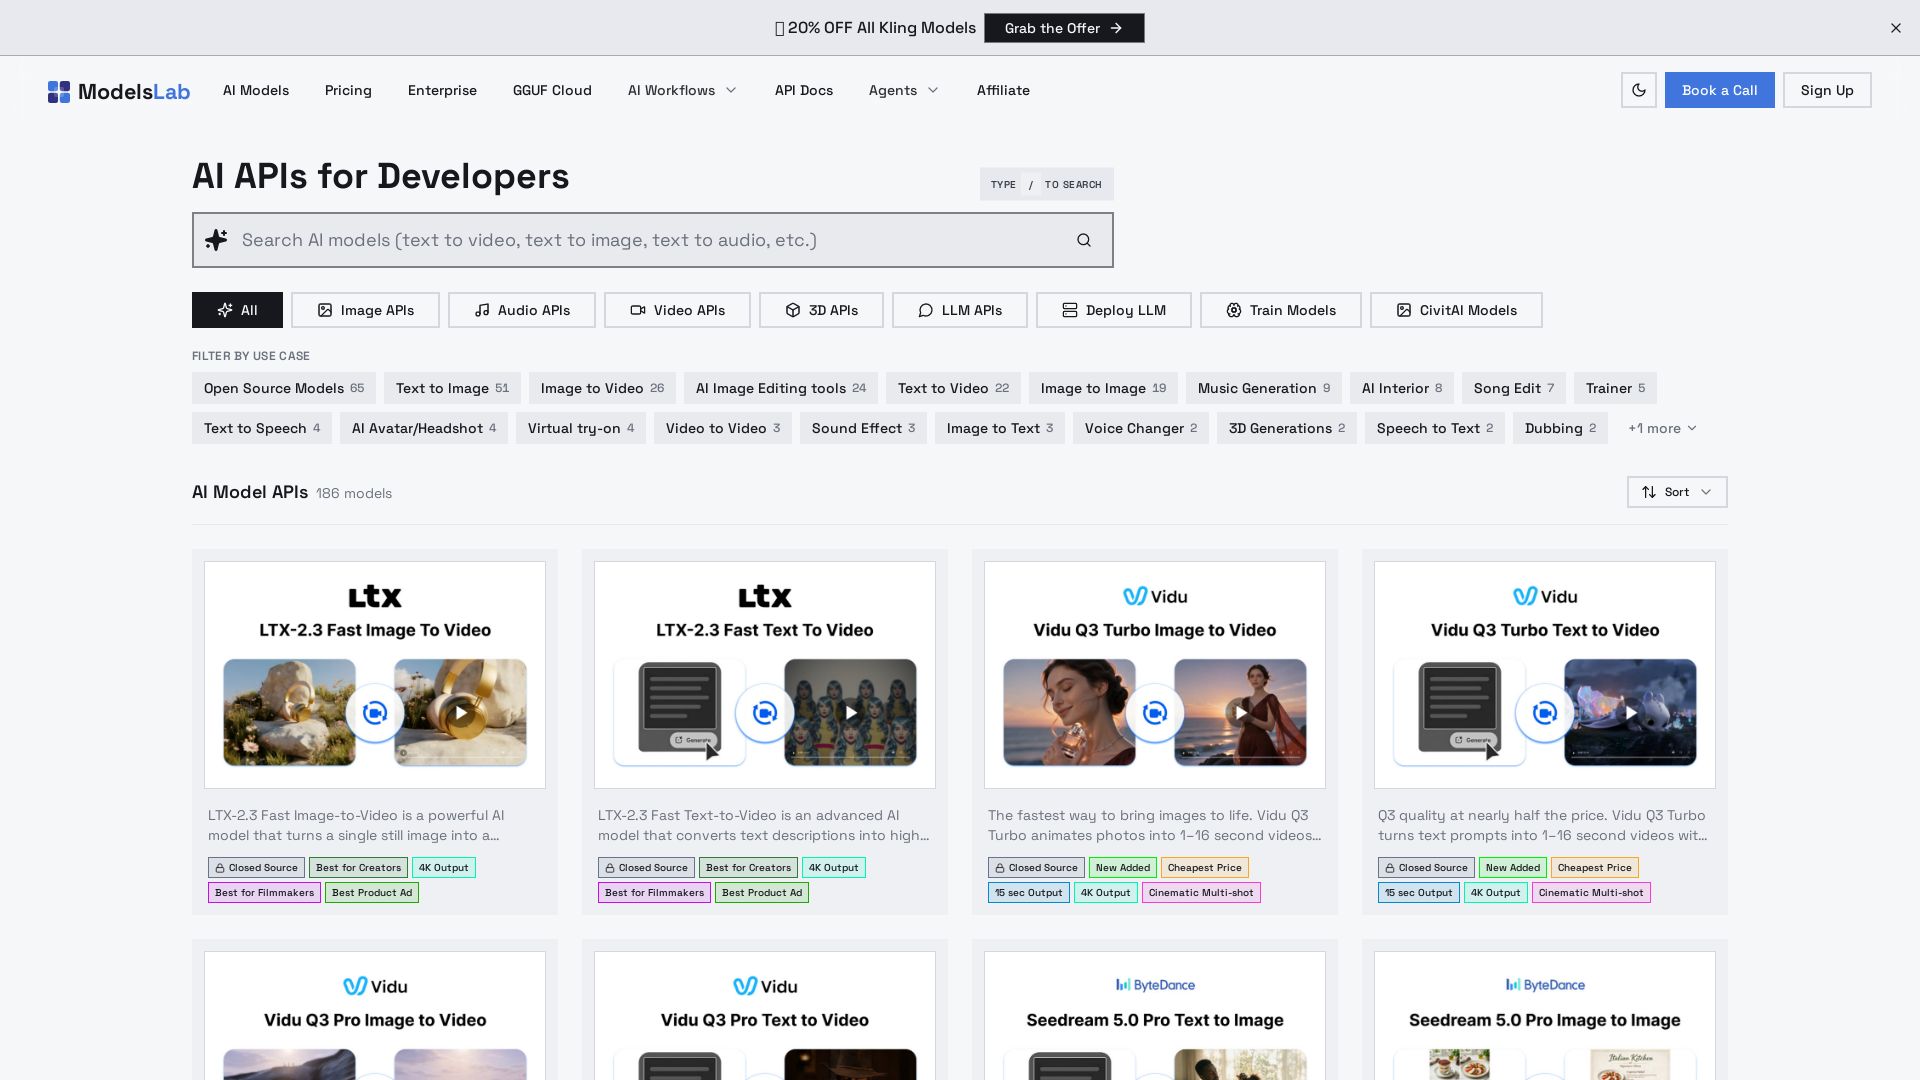Open Affiliate nav link
The height and width of the screenshot is (1080, 1920).
1003,90
